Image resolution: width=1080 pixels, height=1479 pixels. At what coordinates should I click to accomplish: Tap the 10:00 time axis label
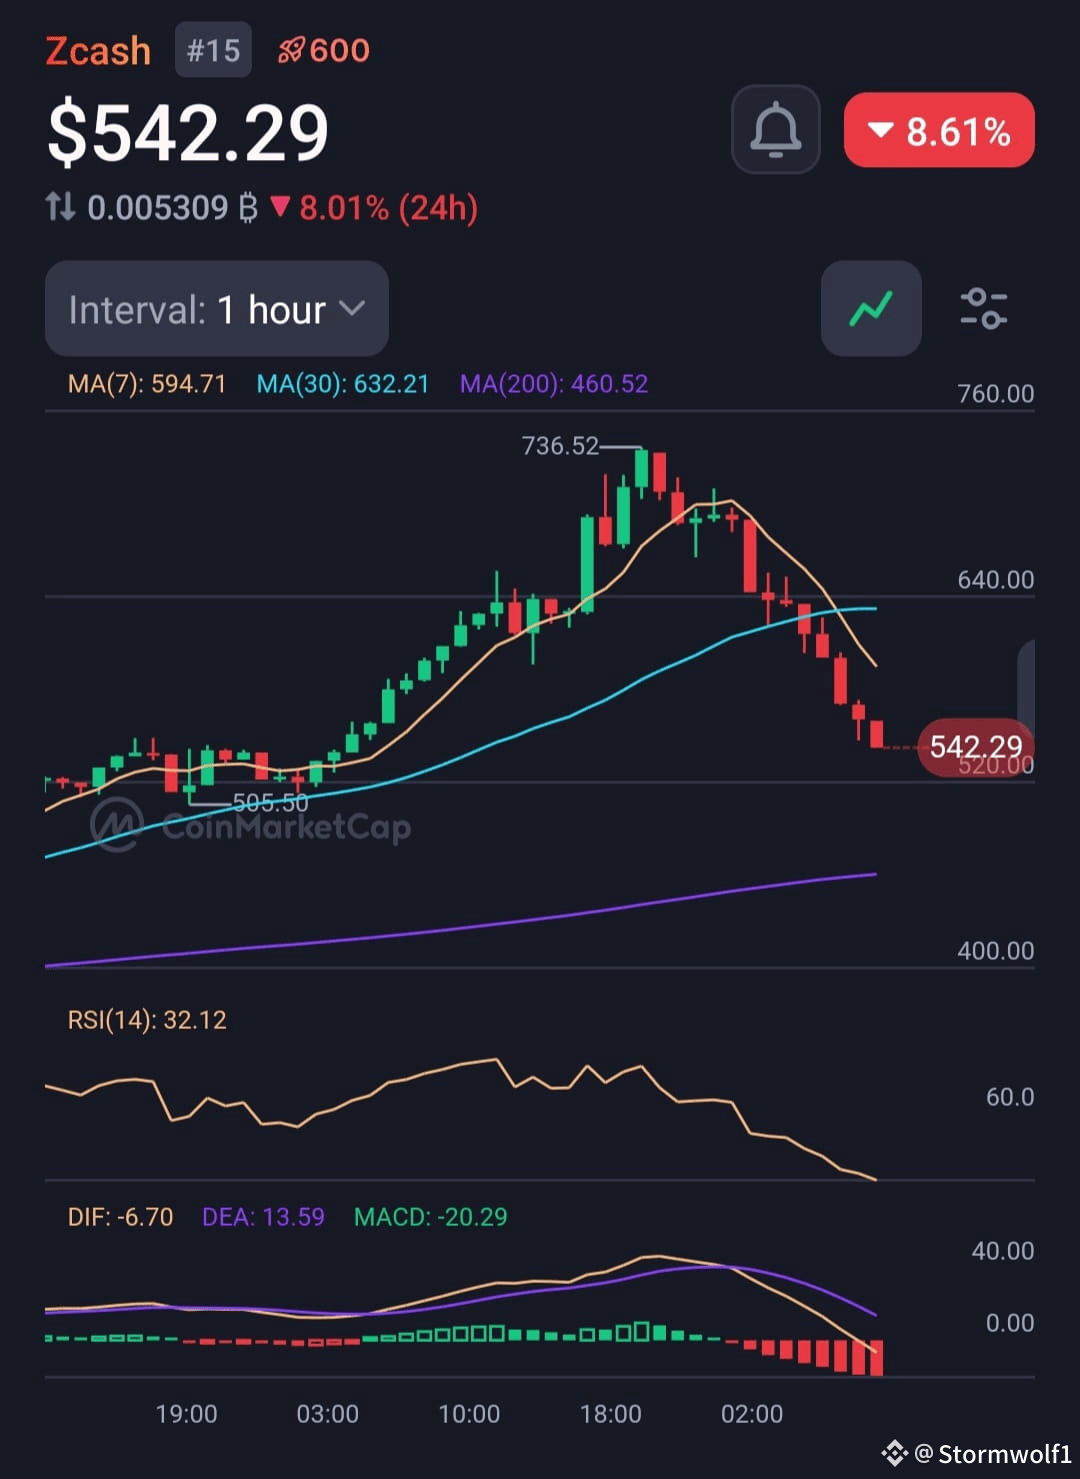click(x=469, y=1414)
